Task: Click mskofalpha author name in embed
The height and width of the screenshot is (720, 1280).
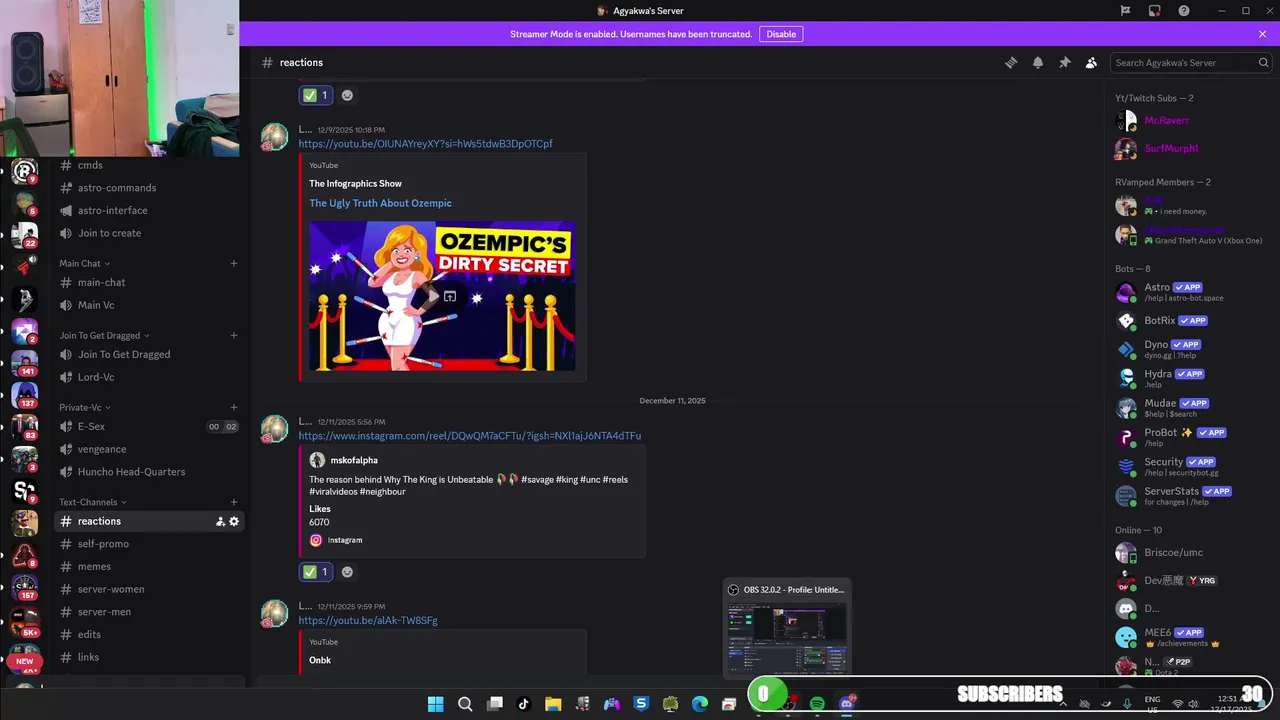Action: [354, 460]
